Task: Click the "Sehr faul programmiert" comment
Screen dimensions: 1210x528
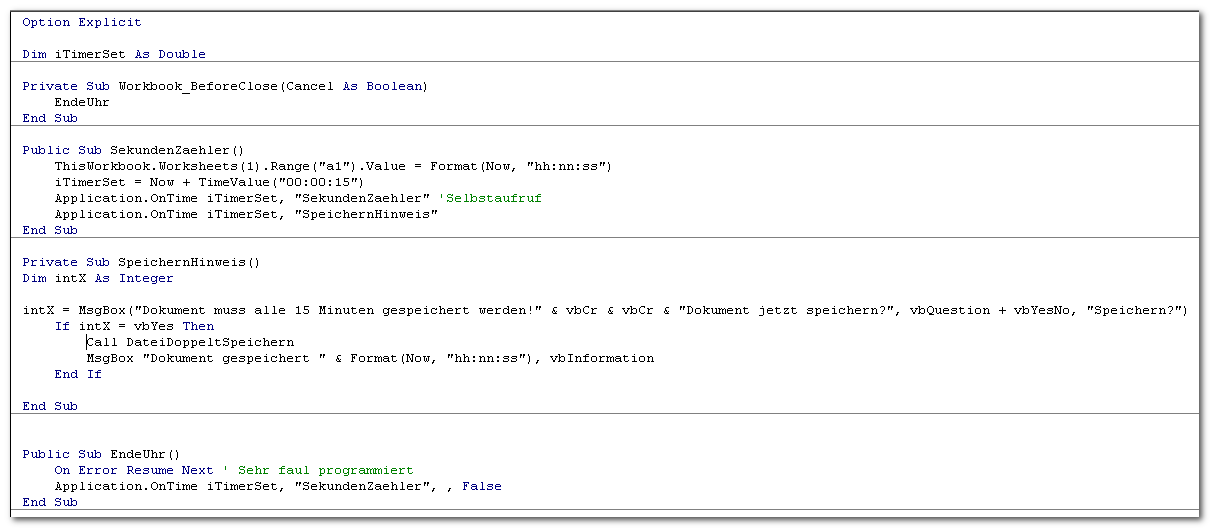Action: 325,470
